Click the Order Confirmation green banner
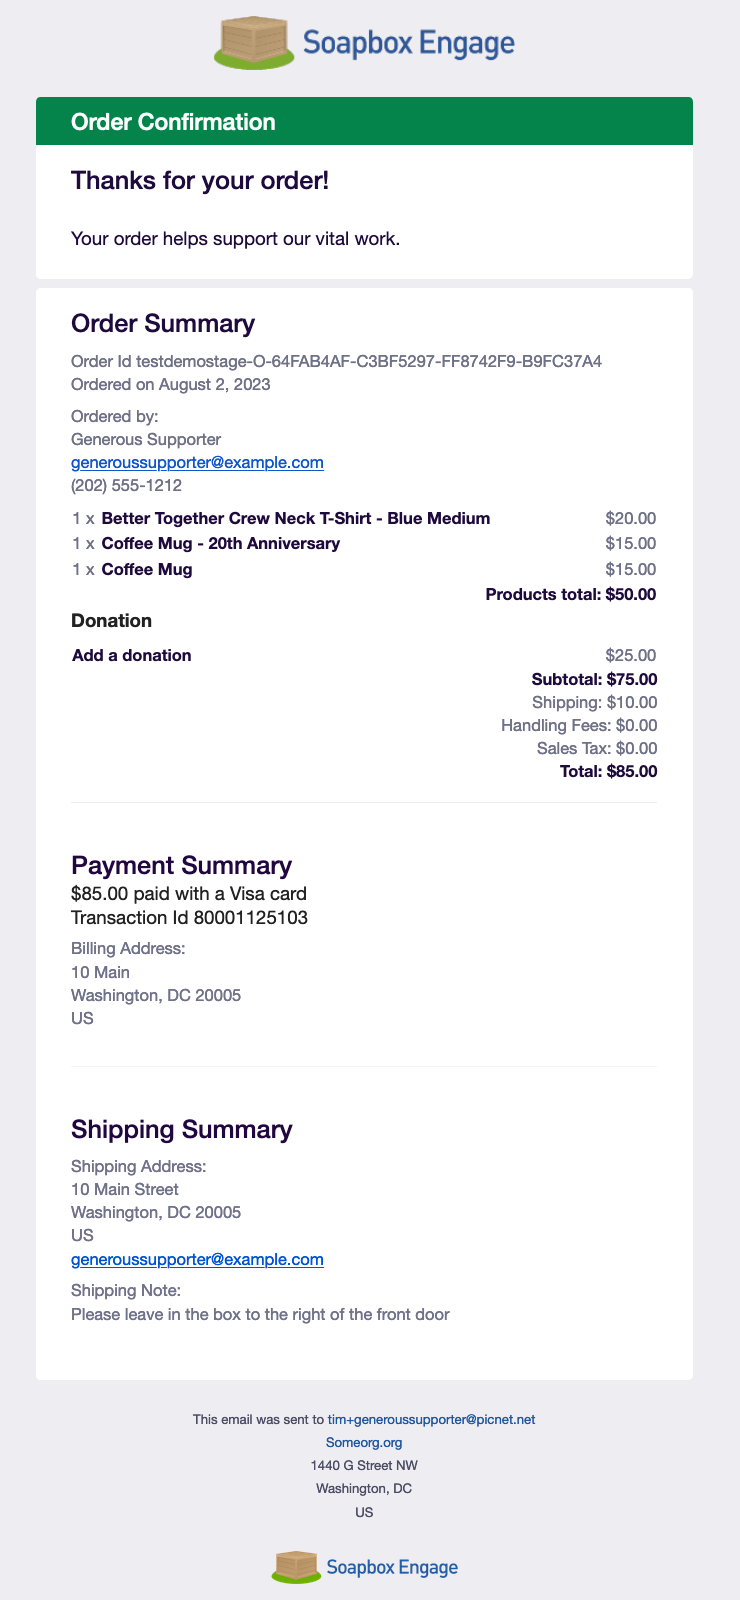The height and width of the screenshot is (1600, 740). [364, 121]
